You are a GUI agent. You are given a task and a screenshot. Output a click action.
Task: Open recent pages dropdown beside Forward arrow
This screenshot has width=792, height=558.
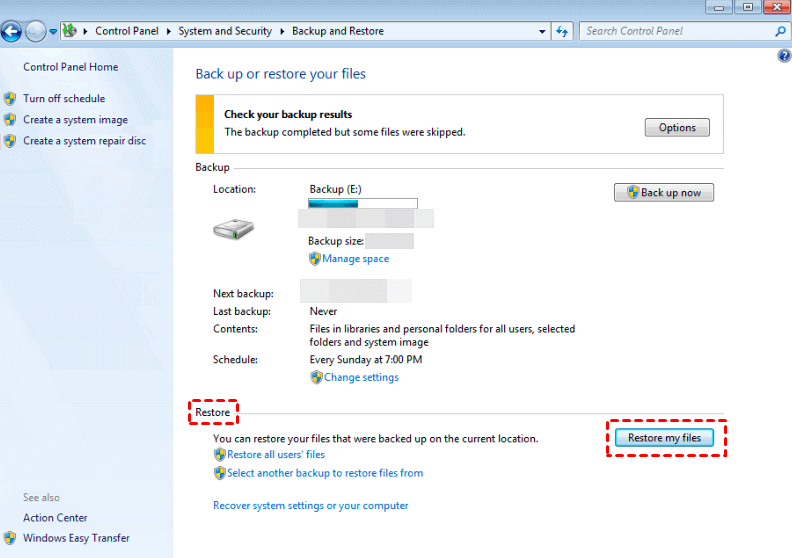[x=53, y=31]
